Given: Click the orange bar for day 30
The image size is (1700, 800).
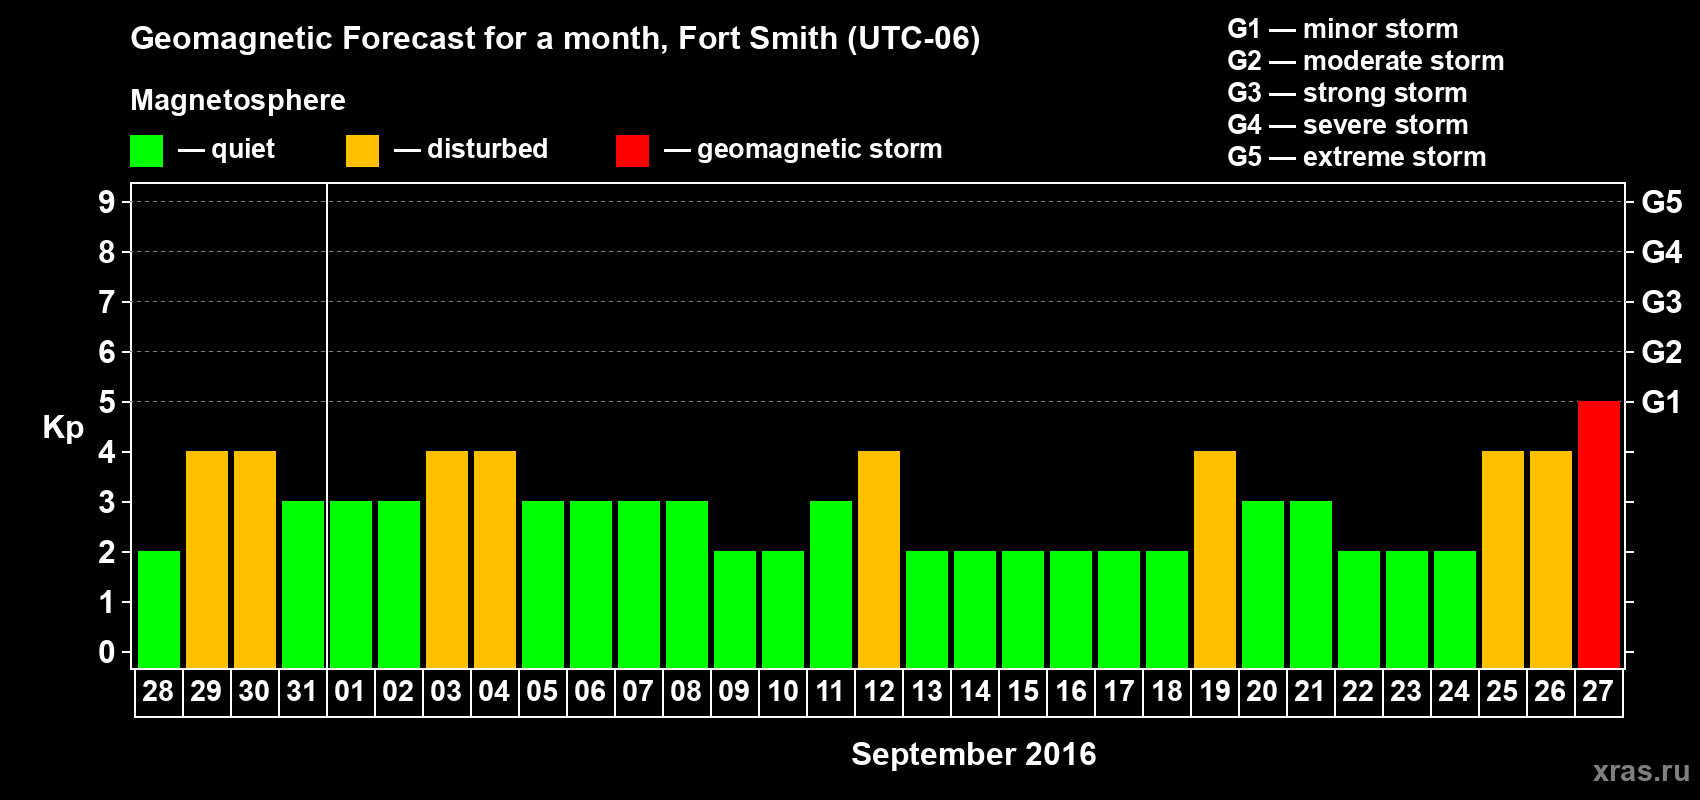Looking at the screenshot, I should coord(255,559).
